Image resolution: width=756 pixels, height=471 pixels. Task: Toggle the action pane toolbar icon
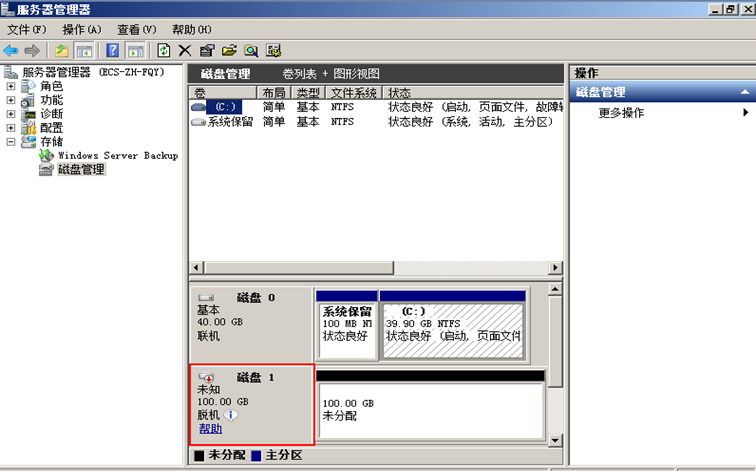click(135, 50)
